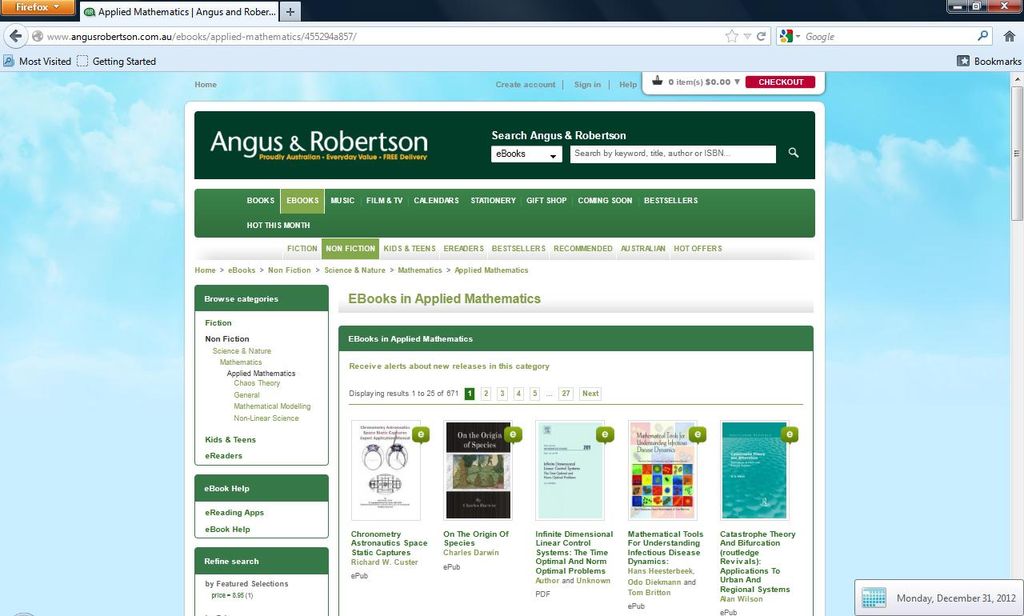Open URL history dropdown arrow
The height and width of the screenshot is (616, 1024).
pyautogui.click(x=747, y=37)
